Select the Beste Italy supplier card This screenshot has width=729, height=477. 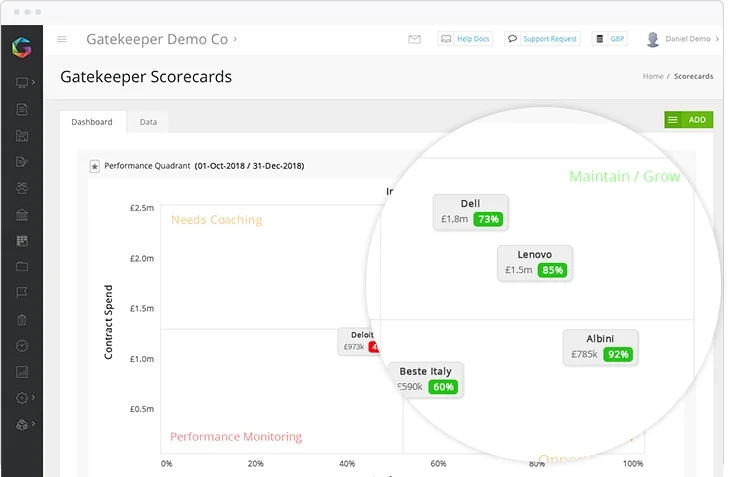click(x=426, y=380)
